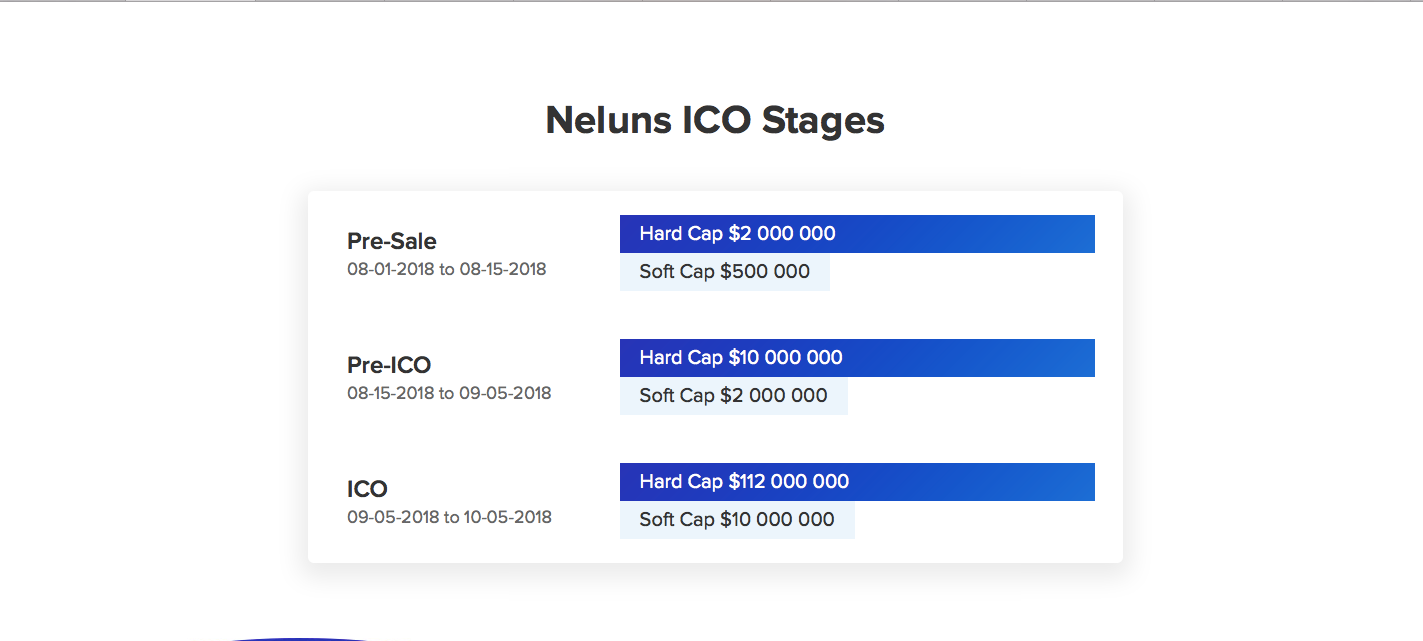
Task: Click the Neluns ICO Stages heading
Action: click(715, 120)
